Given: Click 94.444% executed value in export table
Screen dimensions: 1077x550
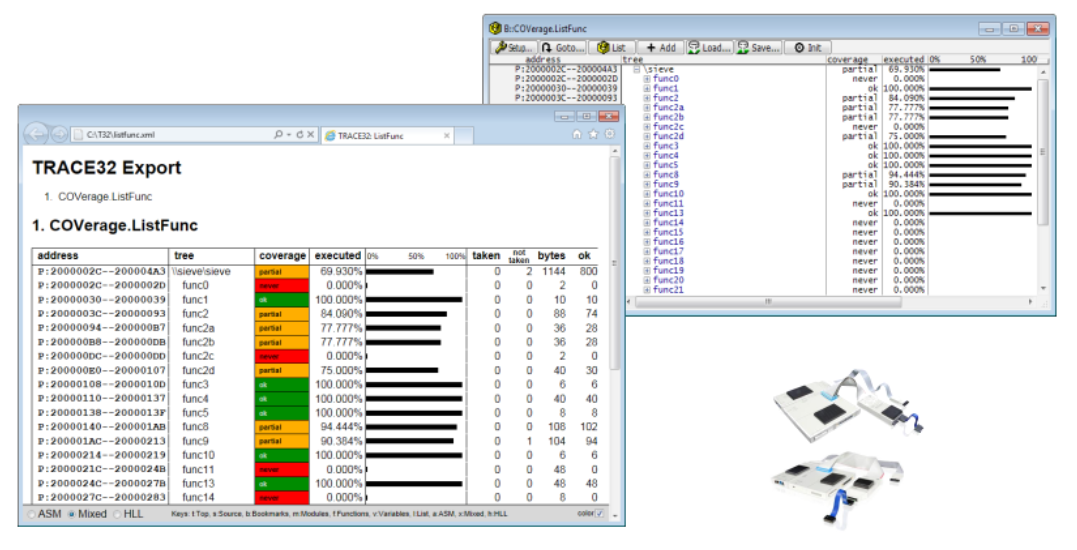Looking at the screenshot, I should pos(341,427).
